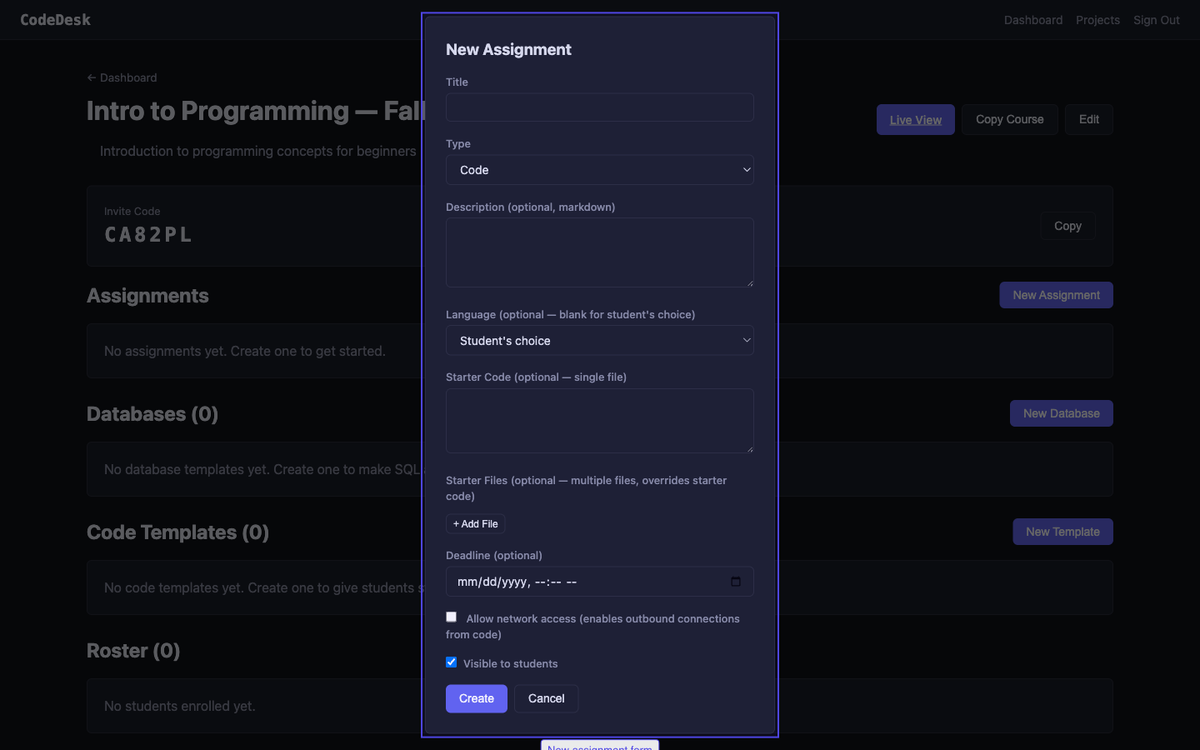Viewport: 1200px width, 750px height.
Task: Open the calendar picker on the Deadline field
Action: (737, 581)
